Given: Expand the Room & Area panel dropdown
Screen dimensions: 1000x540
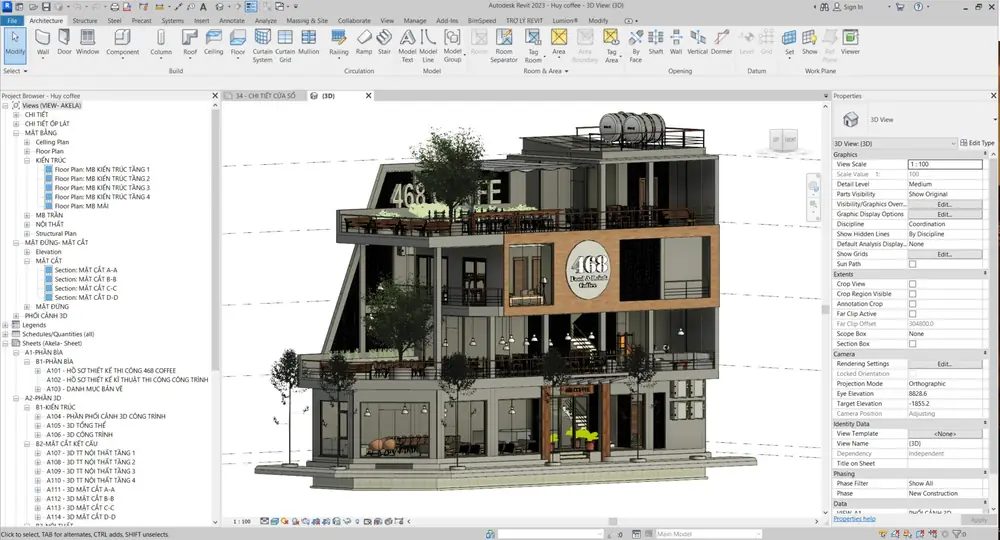Looking at the screenshot, I should [546, 71].
